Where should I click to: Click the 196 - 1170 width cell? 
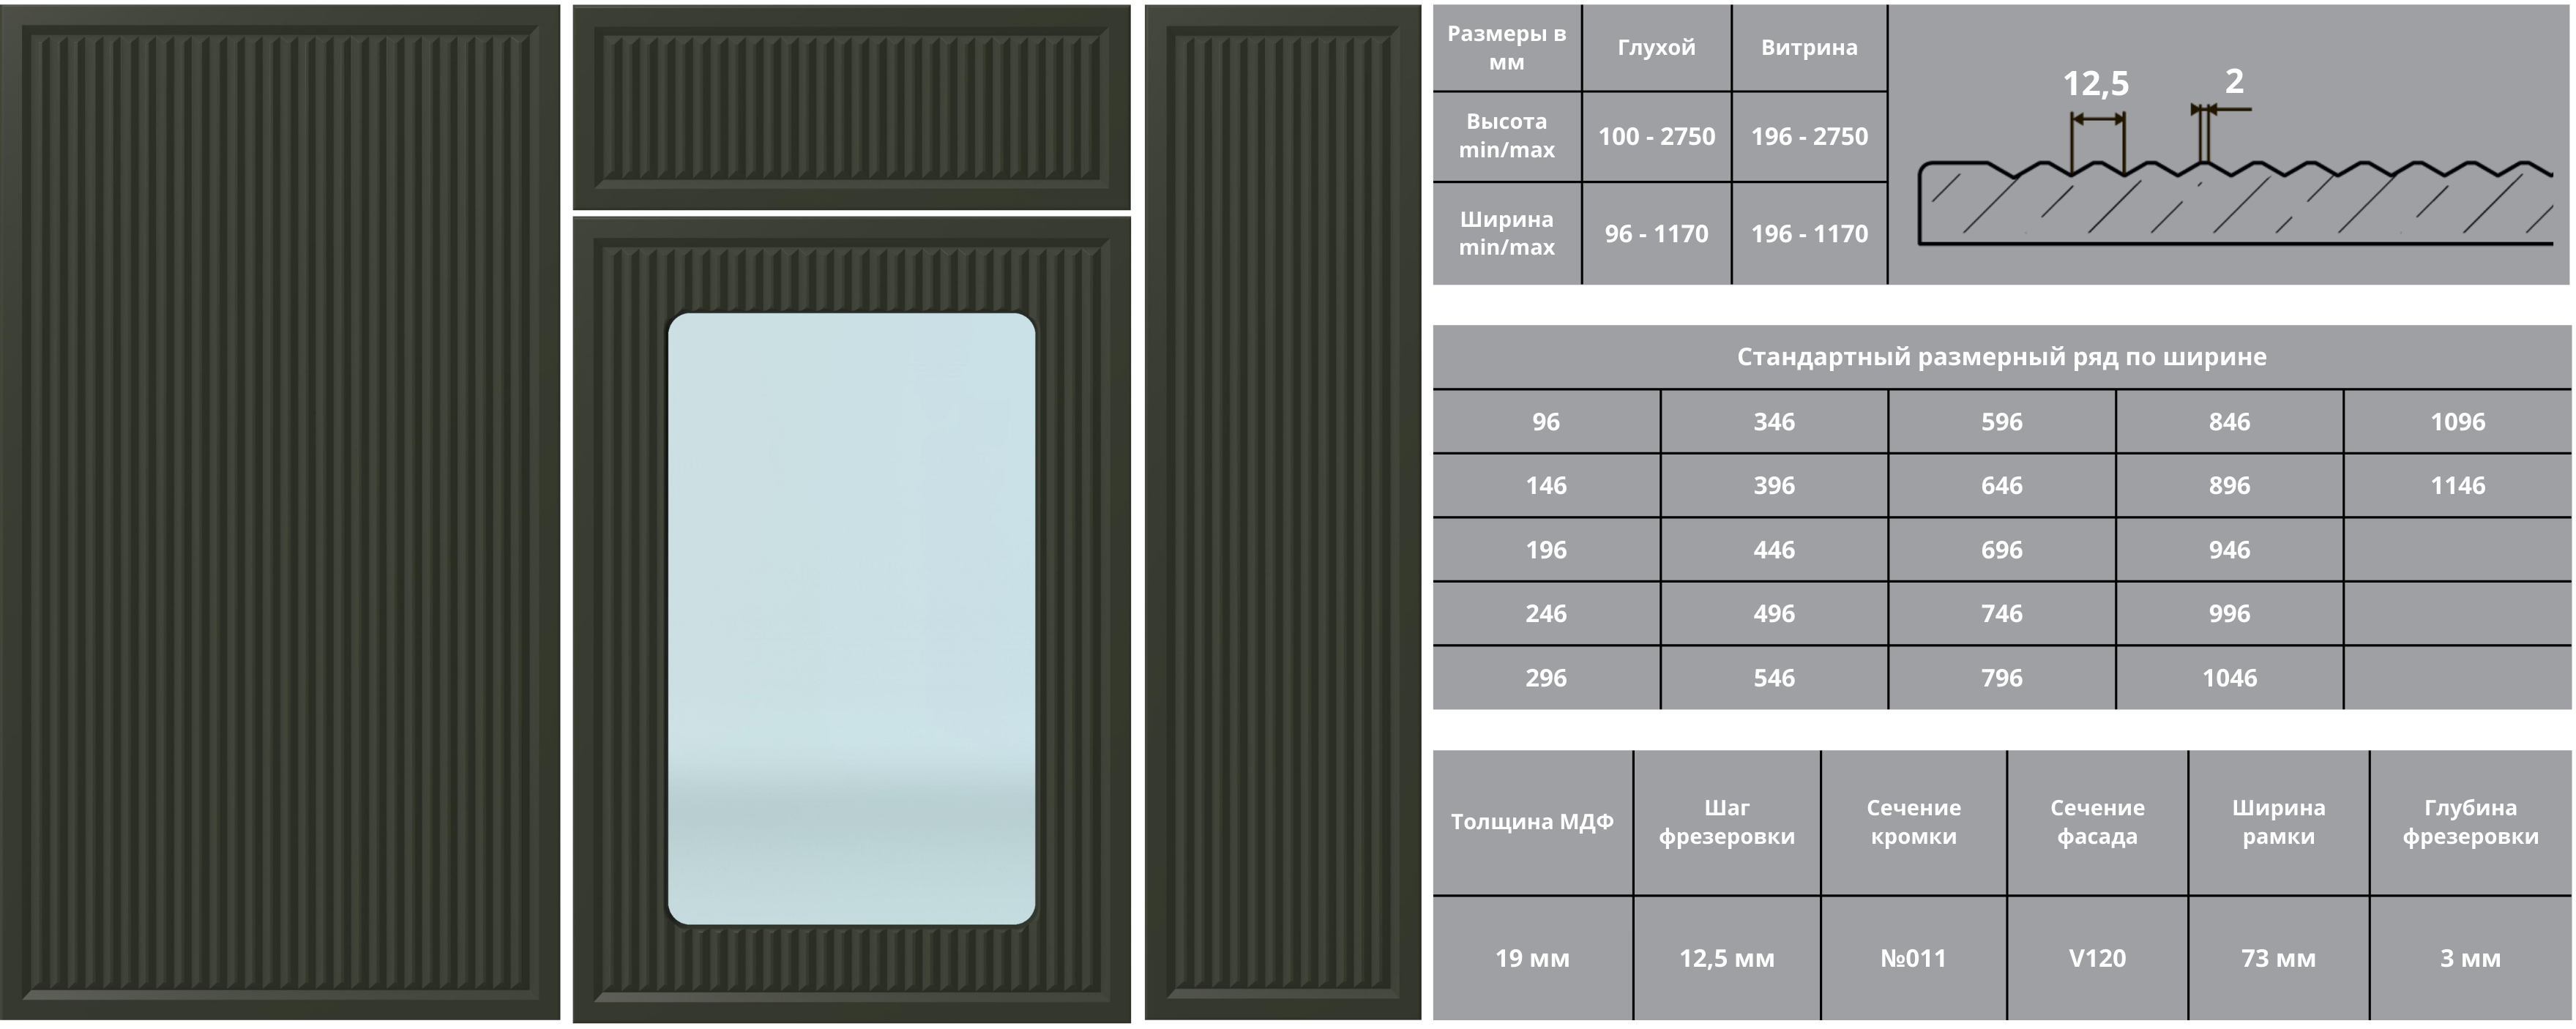pyautogui.click(x=1808, y=234)
